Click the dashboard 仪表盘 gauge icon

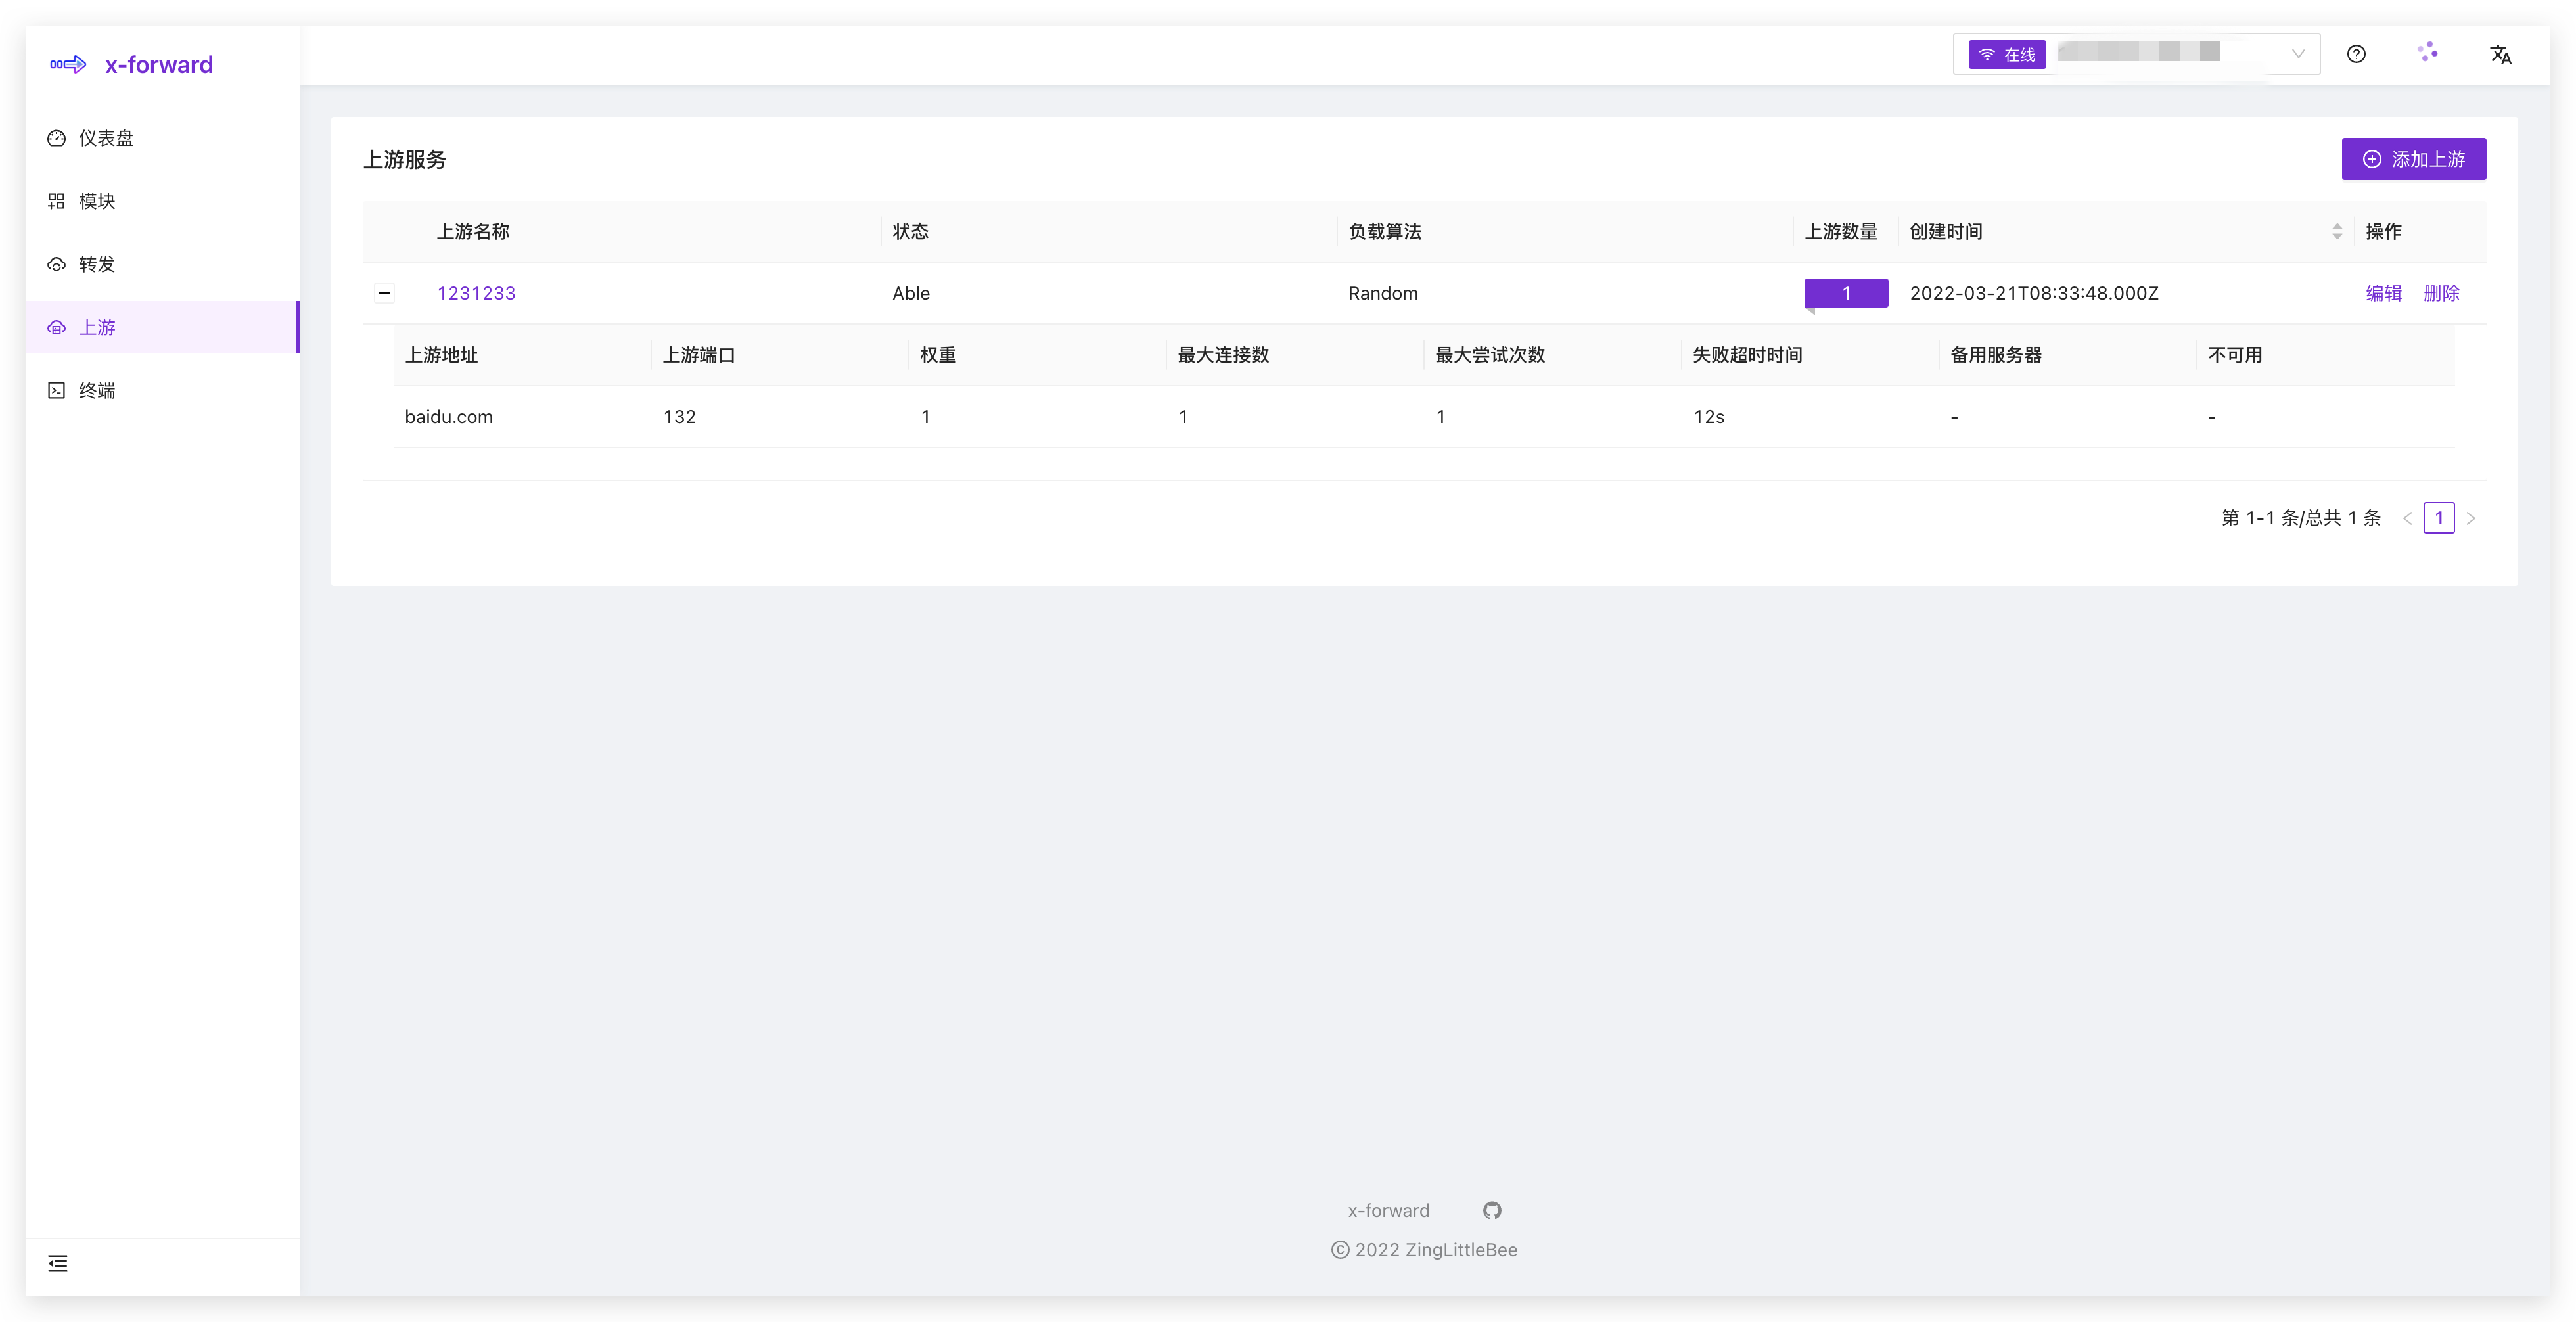coord(57,138)
